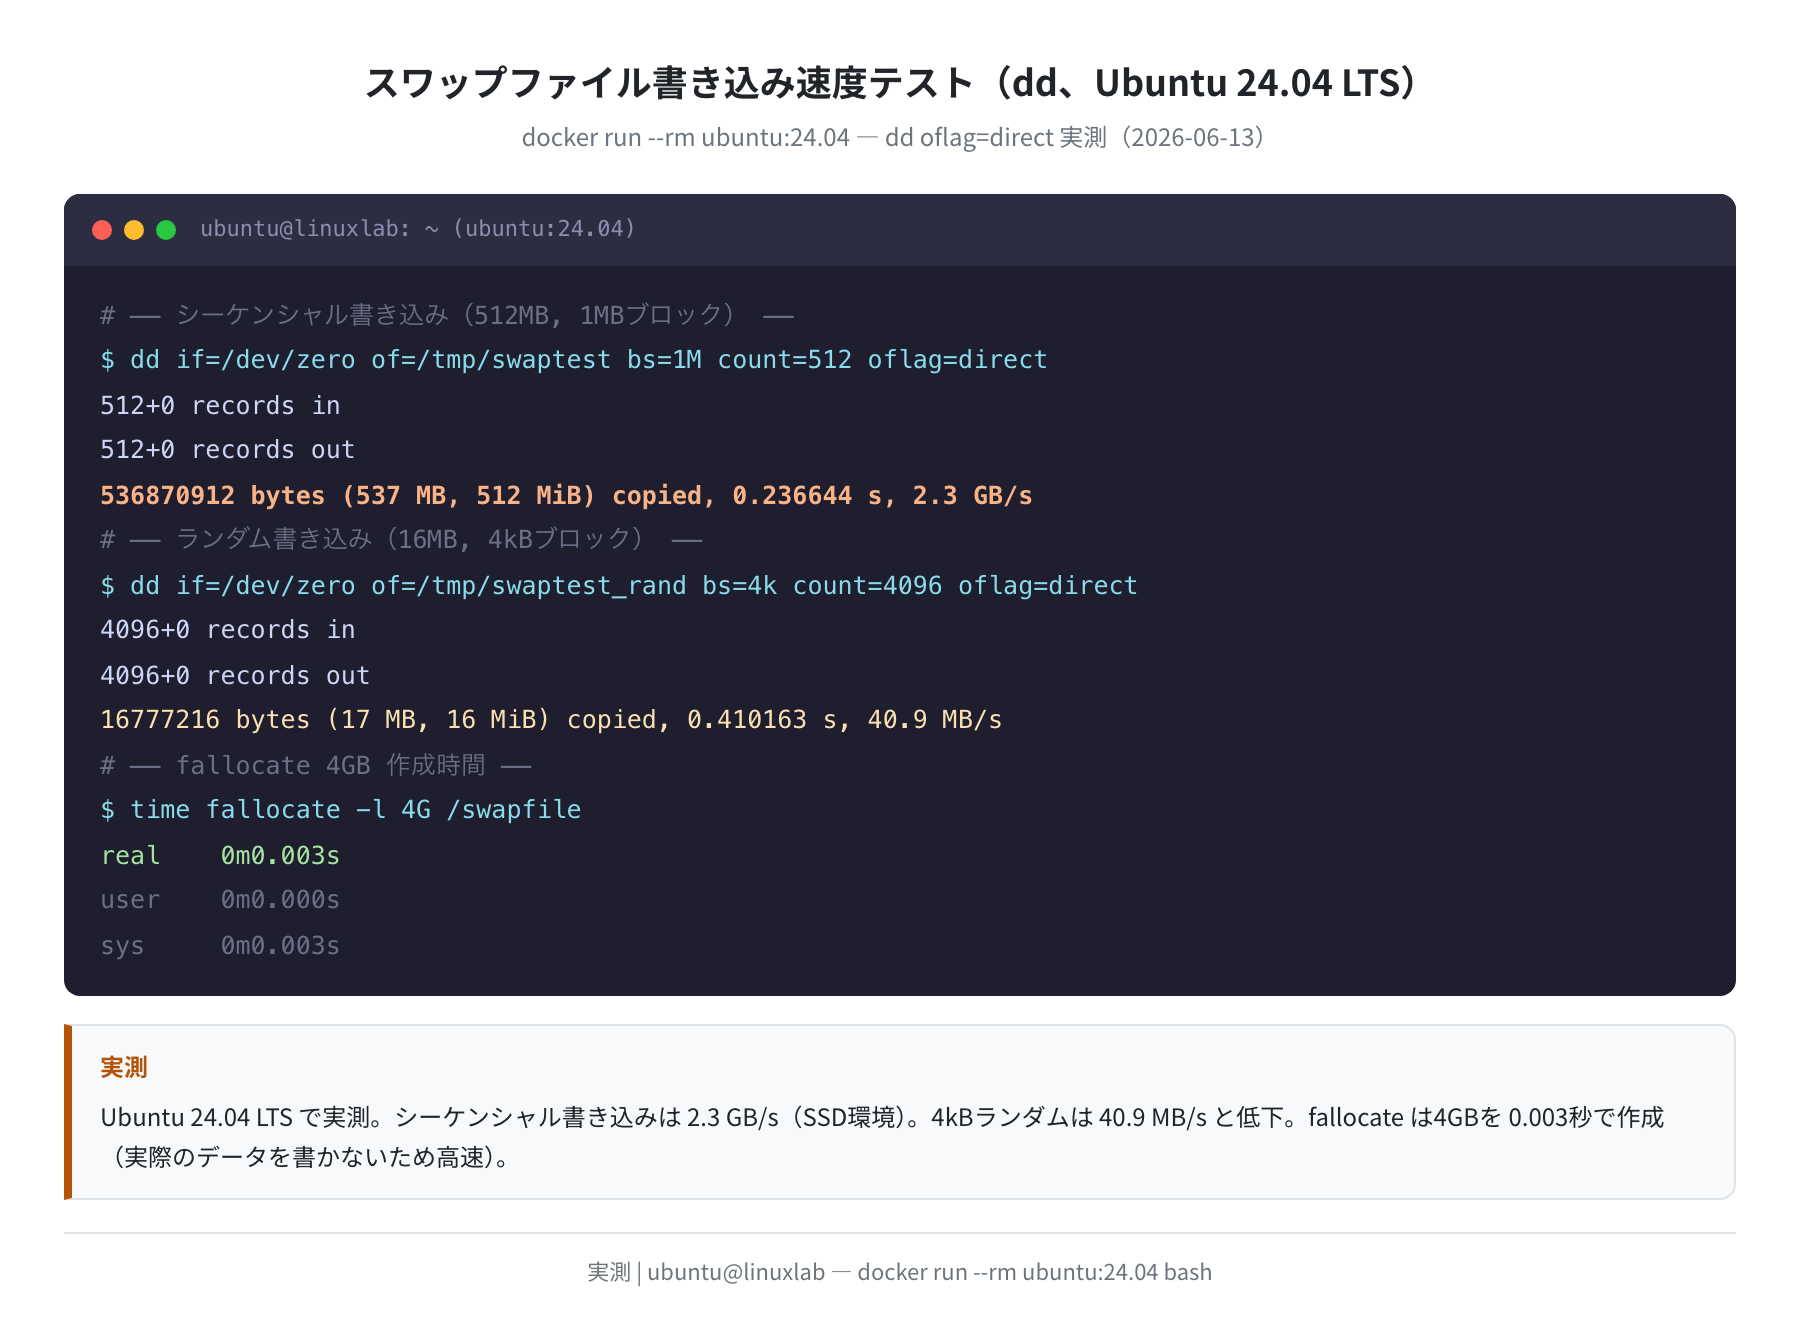
Task: Click the line 4096+0 records in
Action: (228, 630)
